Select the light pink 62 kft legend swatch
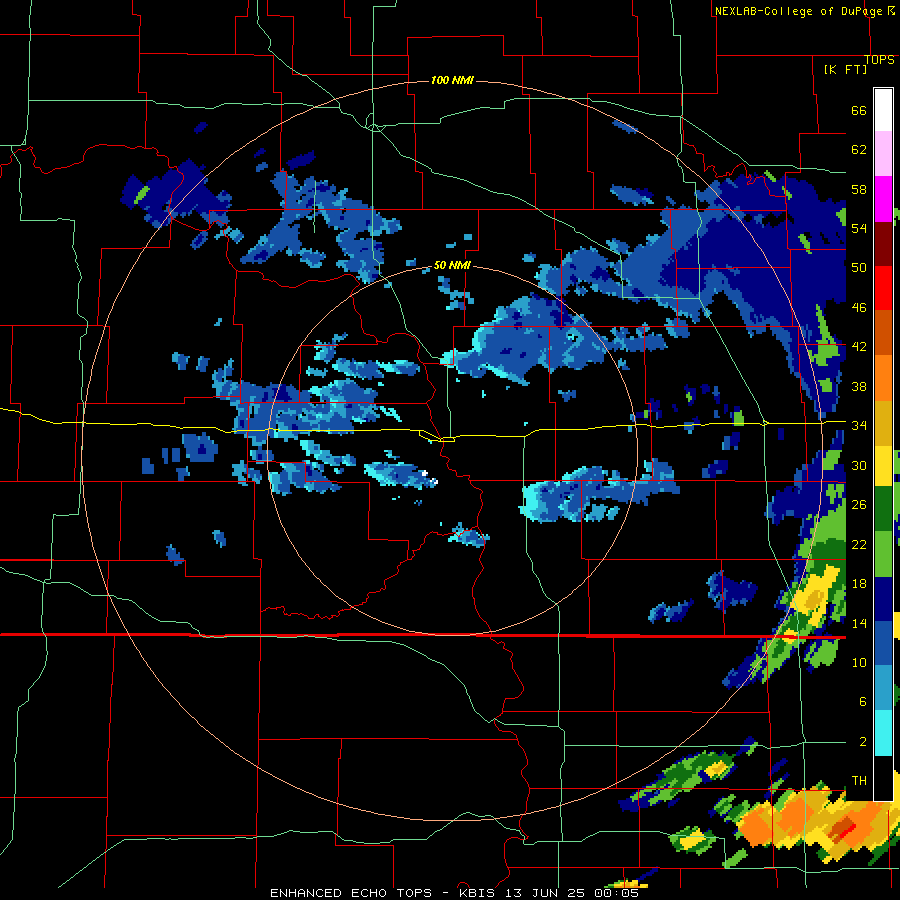This screenshot has width=900, height=900. (x=883, y=153)
